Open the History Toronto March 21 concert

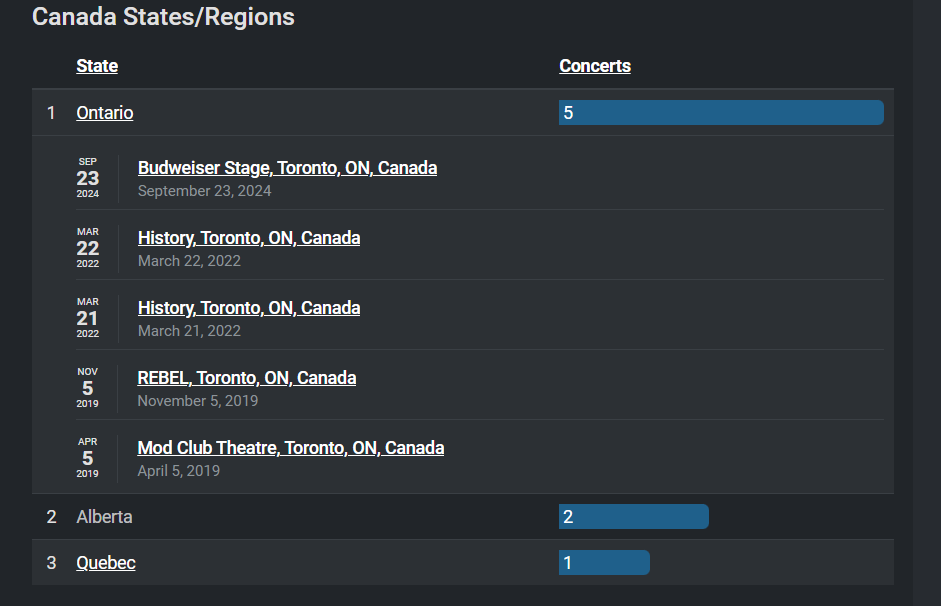(248, 307)
